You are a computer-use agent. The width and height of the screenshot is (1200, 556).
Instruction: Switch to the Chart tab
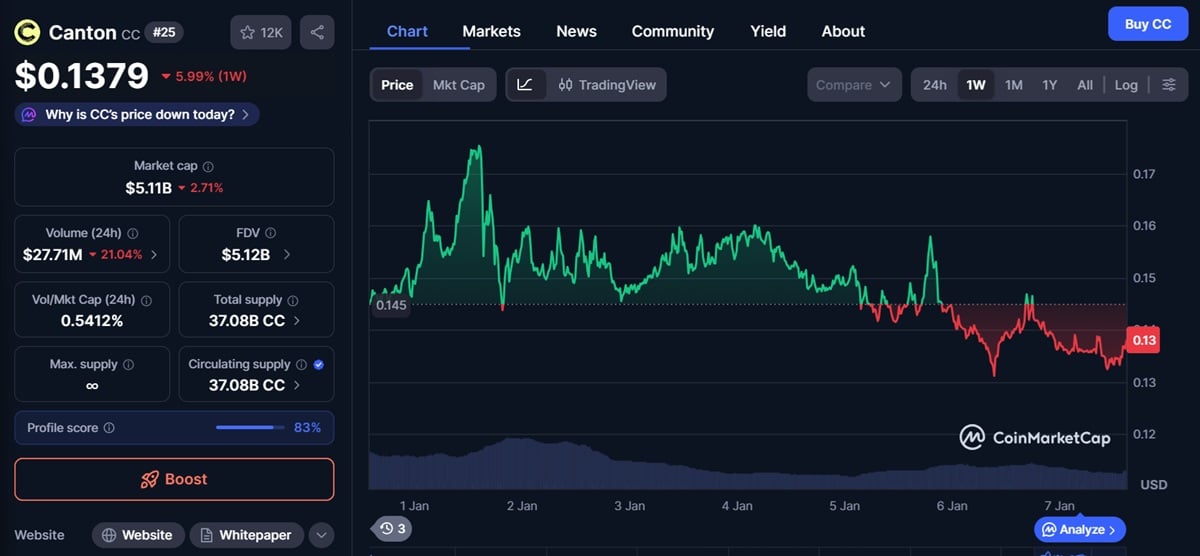pyautogui.click(x=407, y=31)
